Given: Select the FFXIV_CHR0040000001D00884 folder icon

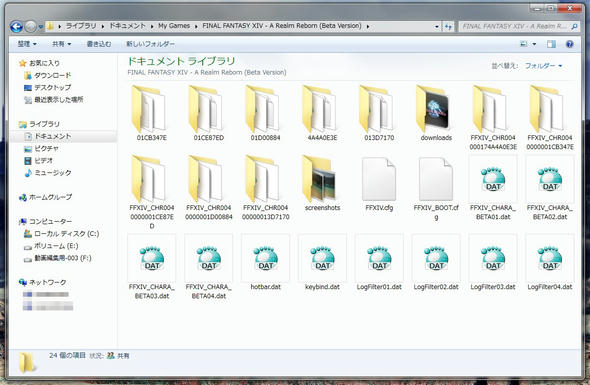Looking at the screenshot, I should 206,179.
